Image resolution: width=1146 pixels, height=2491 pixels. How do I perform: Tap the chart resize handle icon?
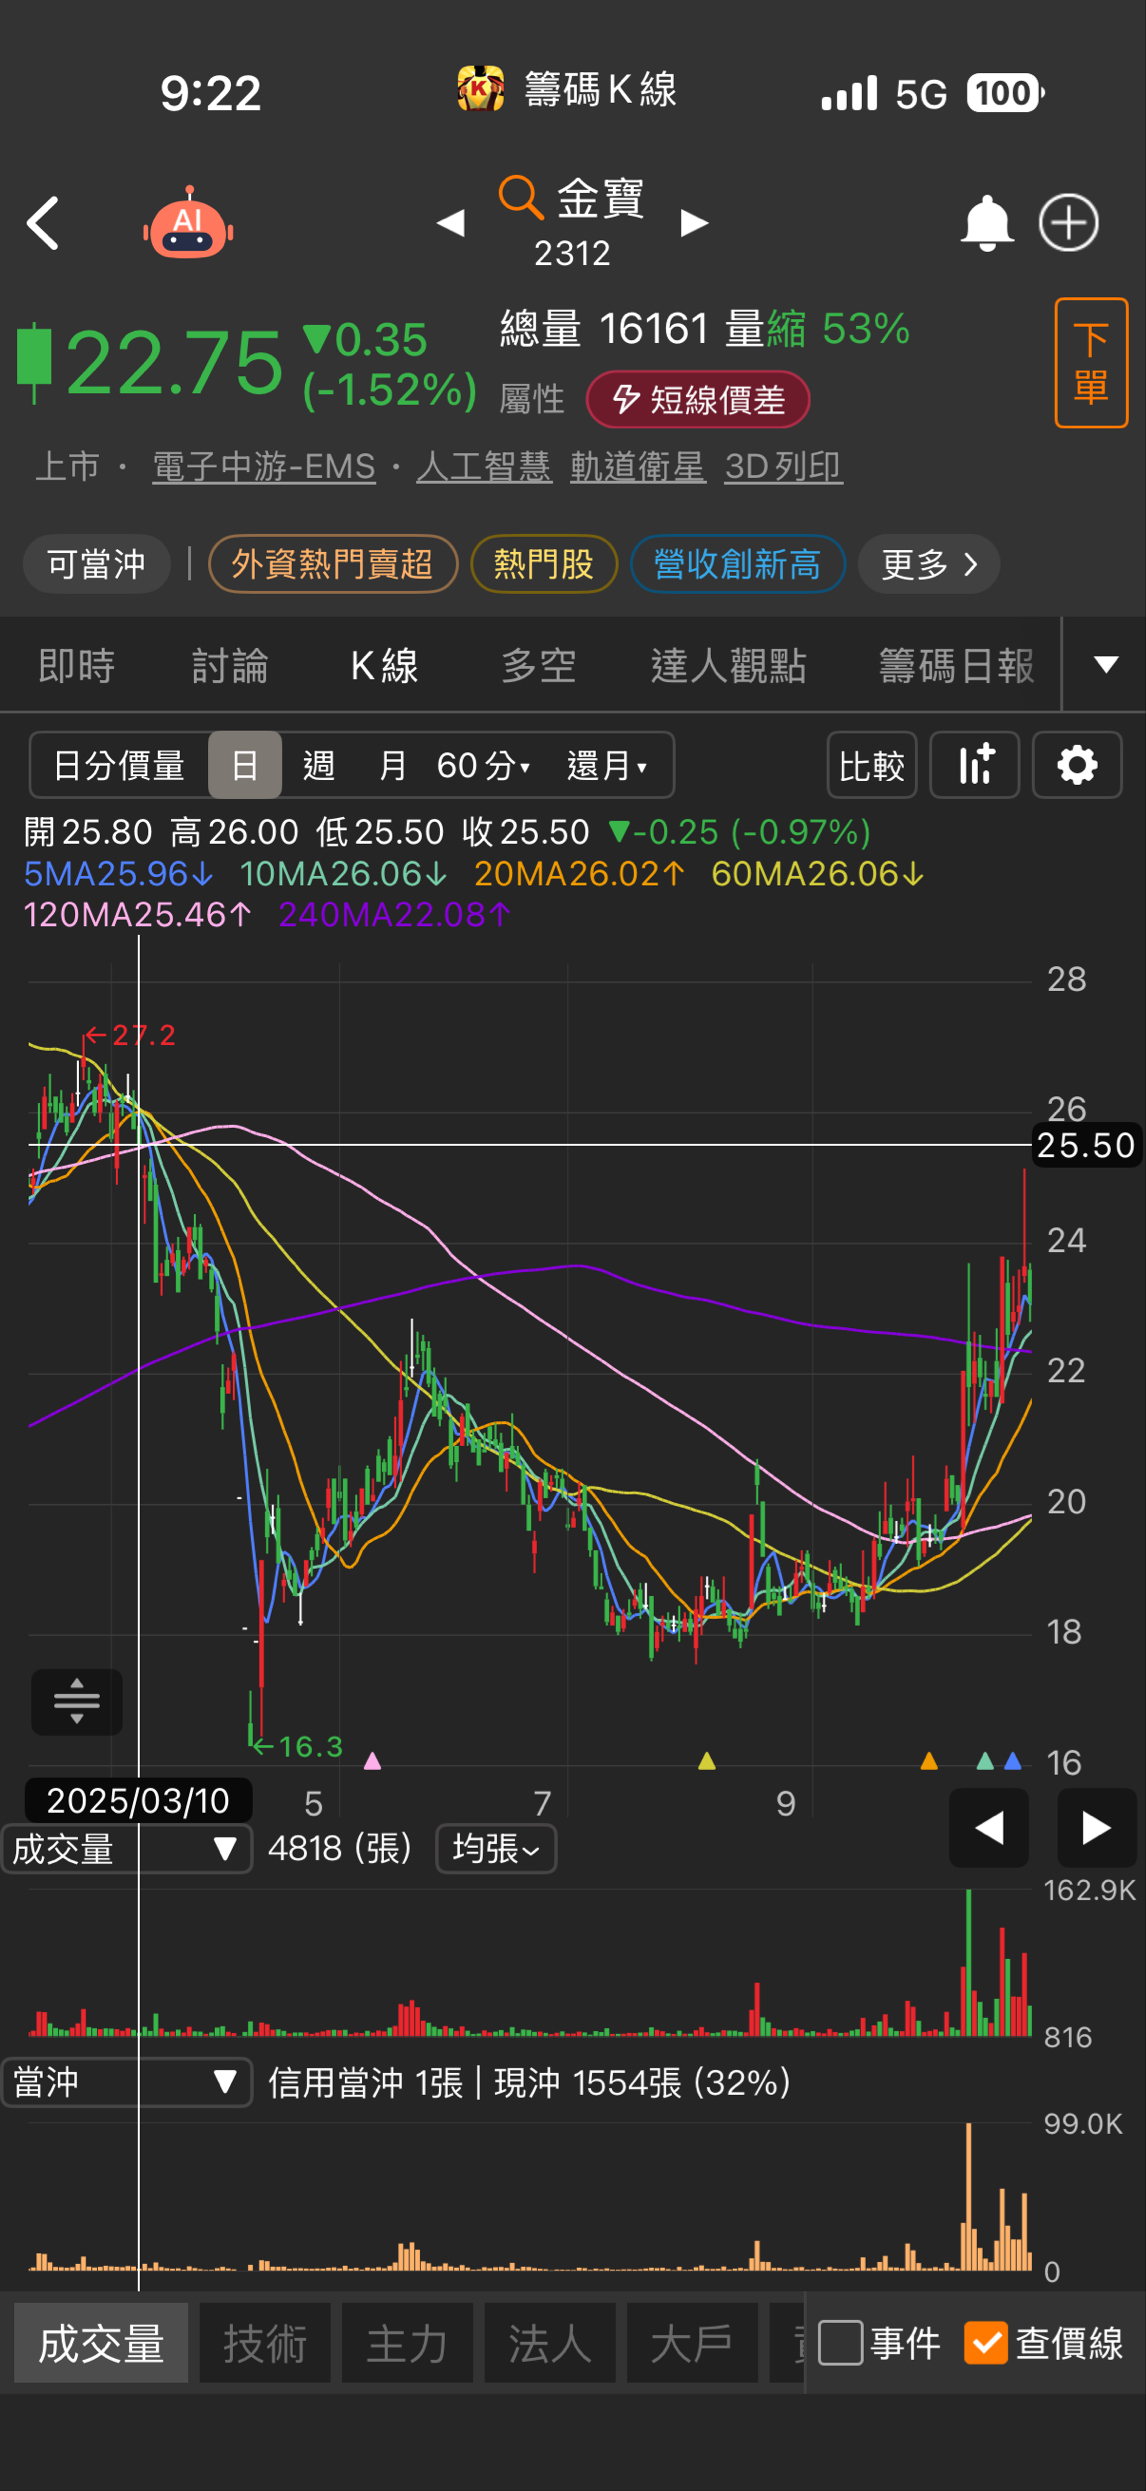[x=77, y=1702]
